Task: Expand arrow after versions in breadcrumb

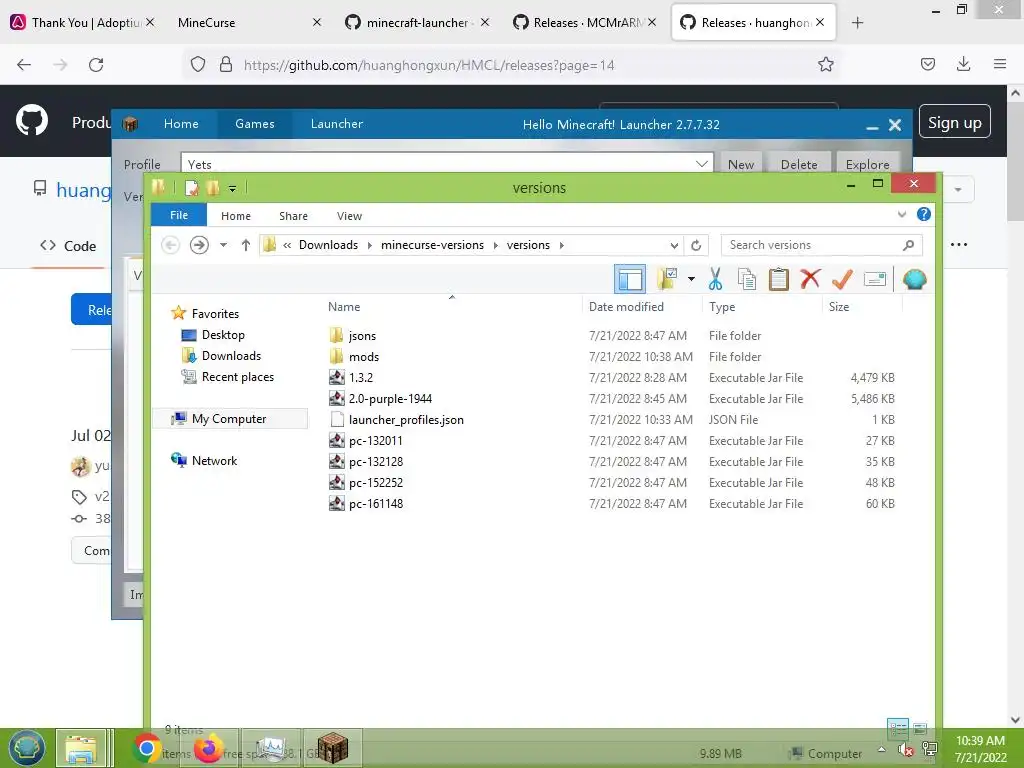Action: (x=562, y=246)
